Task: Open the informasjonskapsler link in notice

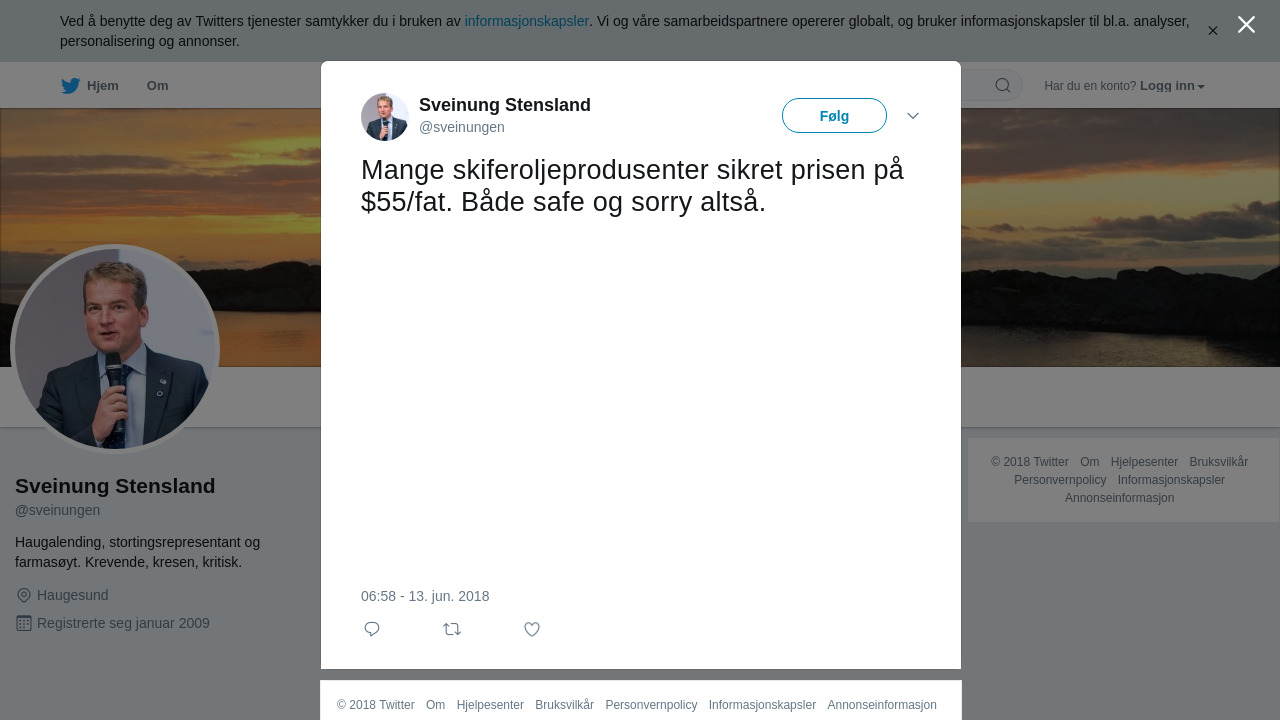Action: click(527, 21)
